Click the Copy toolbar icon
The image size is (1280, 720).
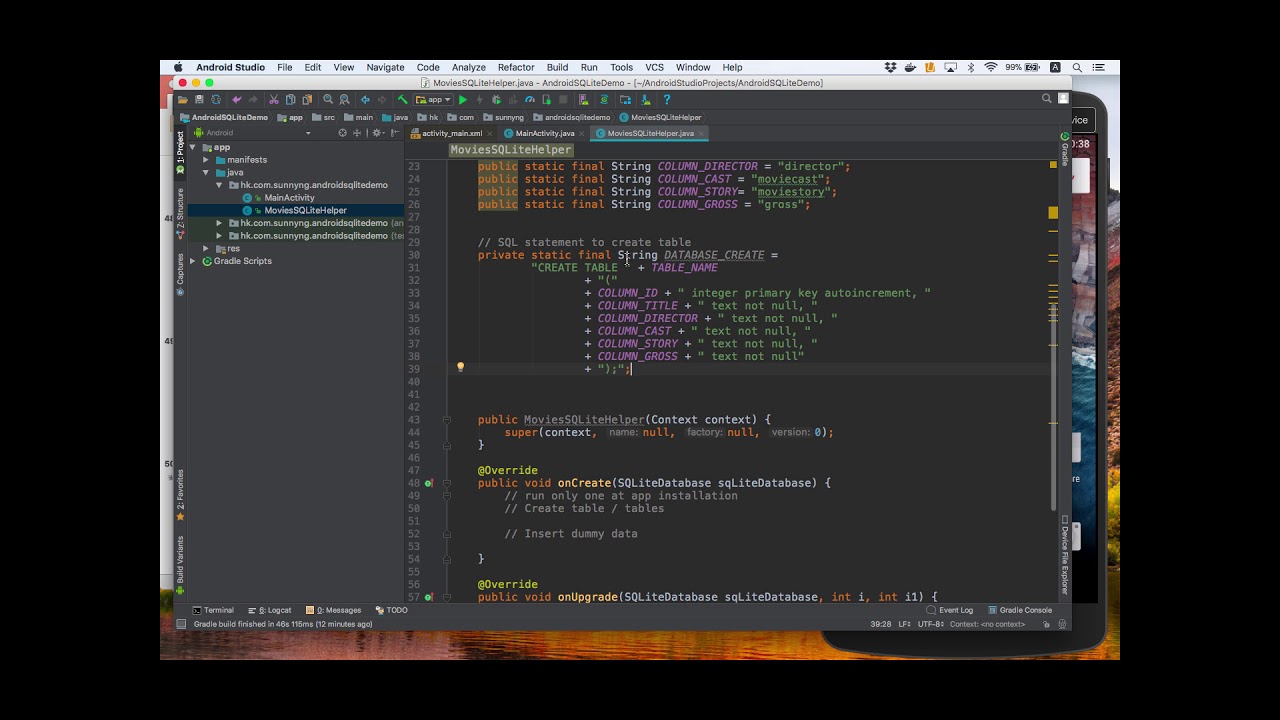290,100
